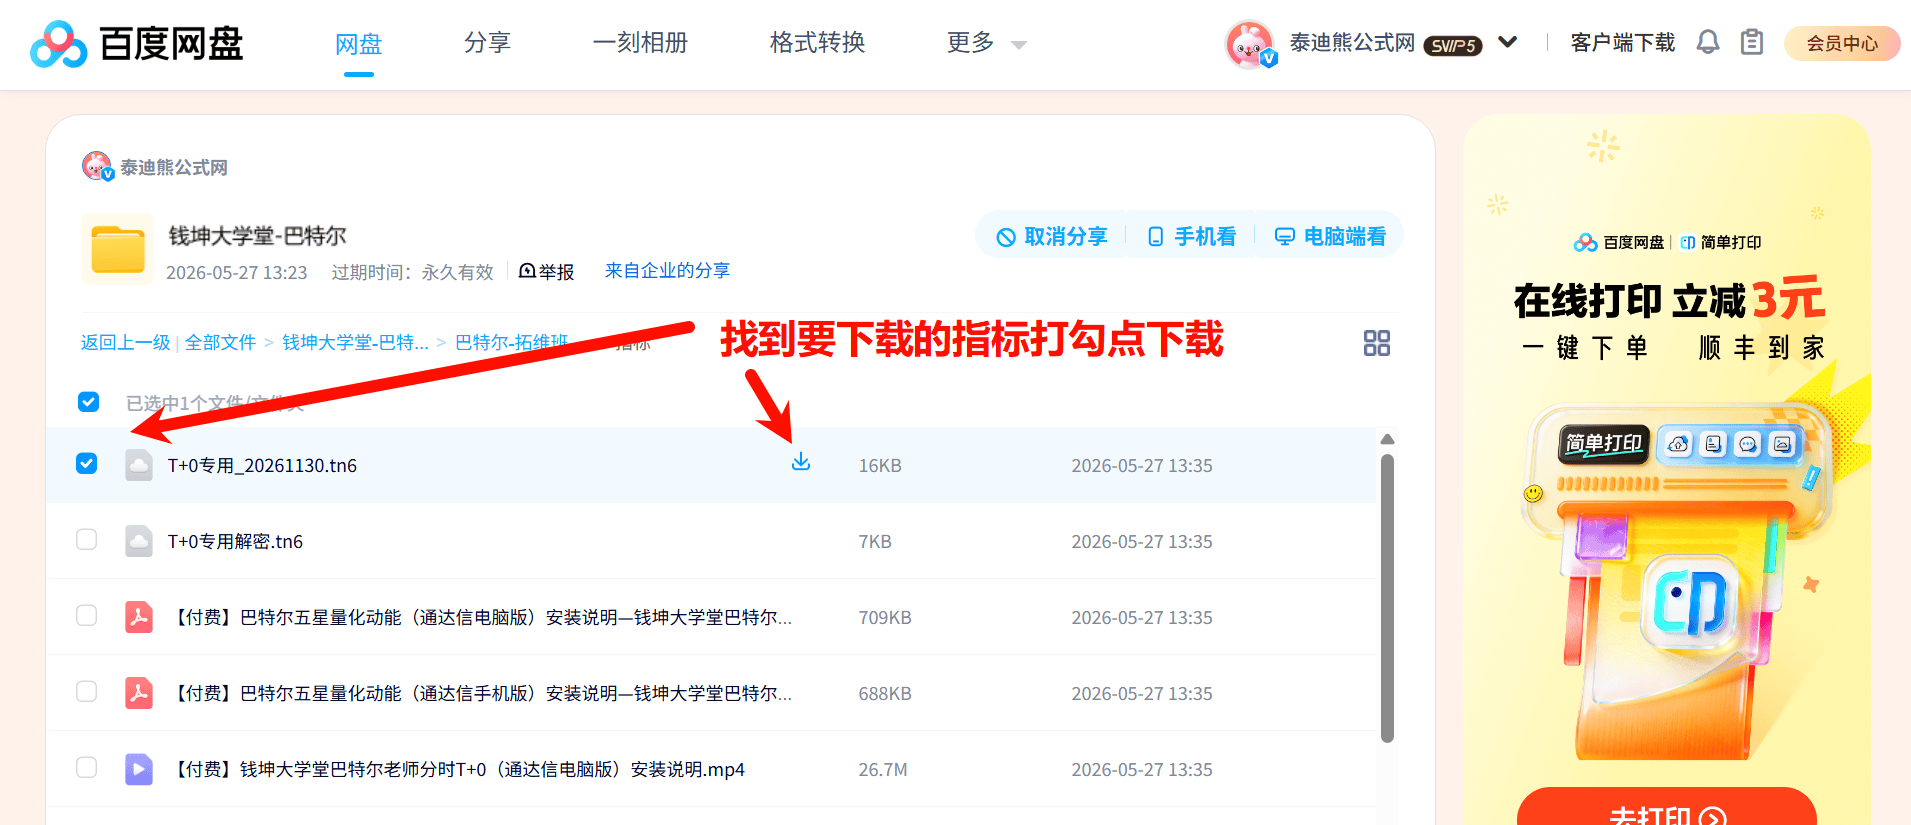Click 客户端下载 link
Image resolution: width=1911 pixels, height=825 pixels.
point(1623,43)
